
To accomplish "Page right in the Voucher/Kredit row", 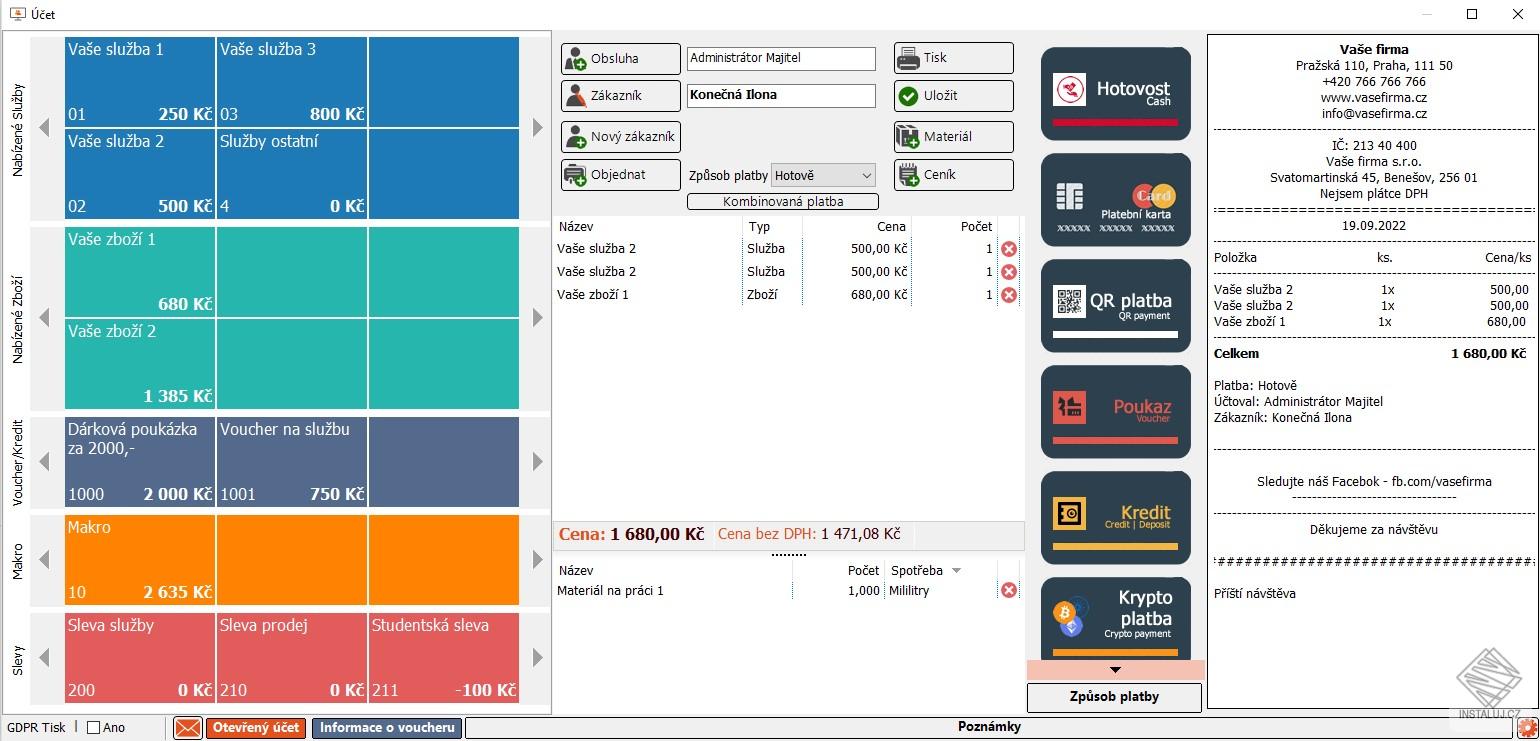I will tap(537, 462).
